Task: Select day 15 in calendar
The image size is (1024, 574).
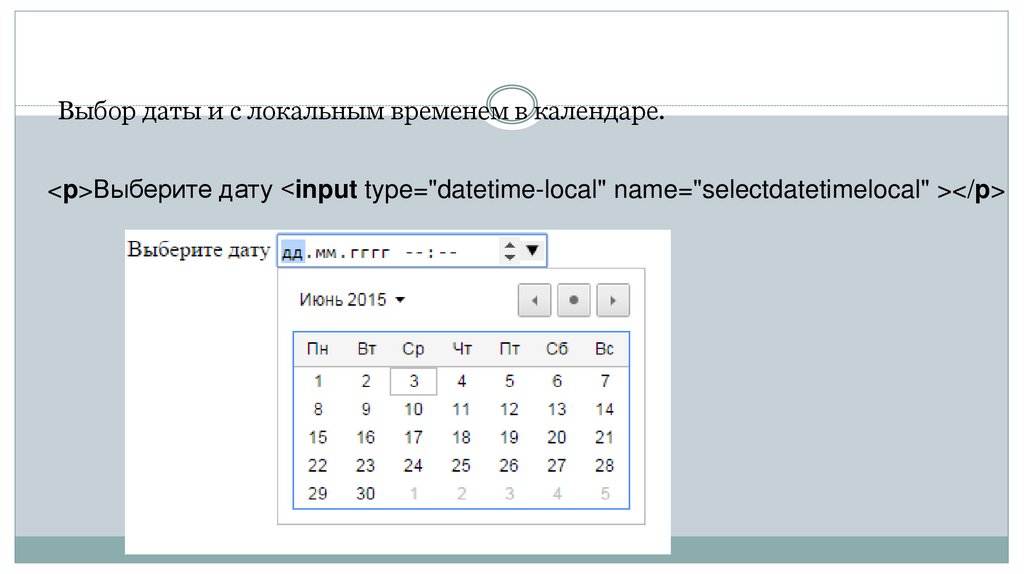Action: [x=318, y=438]
